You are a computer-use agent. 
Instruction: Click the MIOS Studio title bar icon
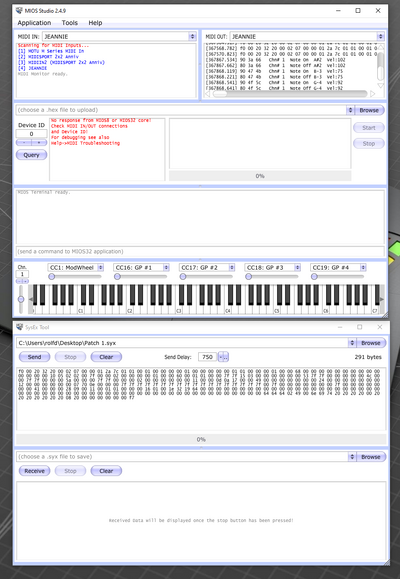coord(19,10)
